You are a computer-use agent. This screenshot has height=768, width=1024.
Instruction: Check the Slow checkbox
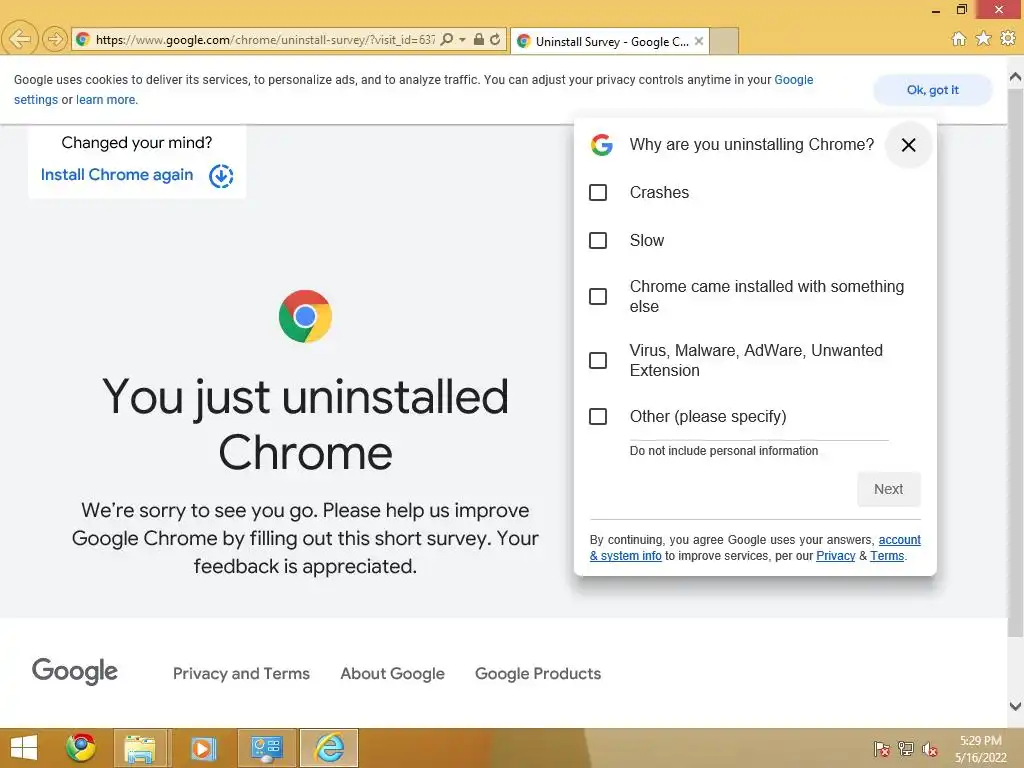click(598, 240)
